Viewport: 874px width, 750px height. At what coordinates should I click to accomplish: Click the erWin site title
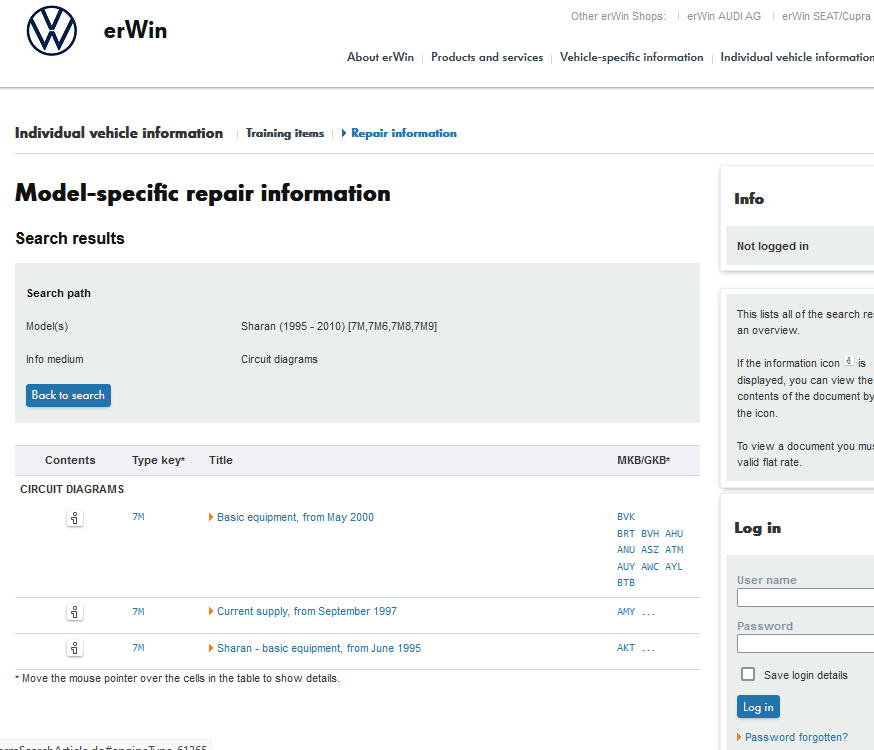(x=135, y=31)
